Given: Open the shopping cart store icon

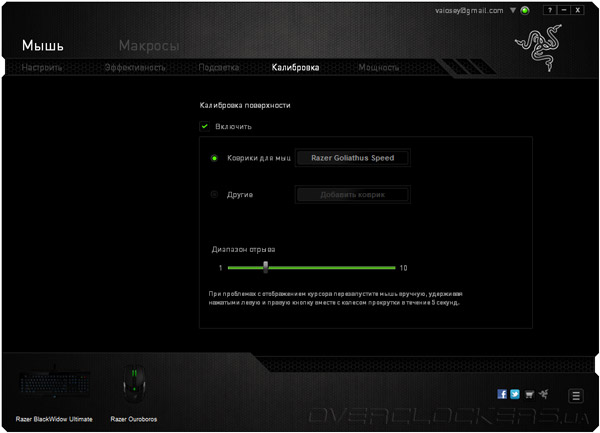Looking at the screenshot, I should [529, 394].
